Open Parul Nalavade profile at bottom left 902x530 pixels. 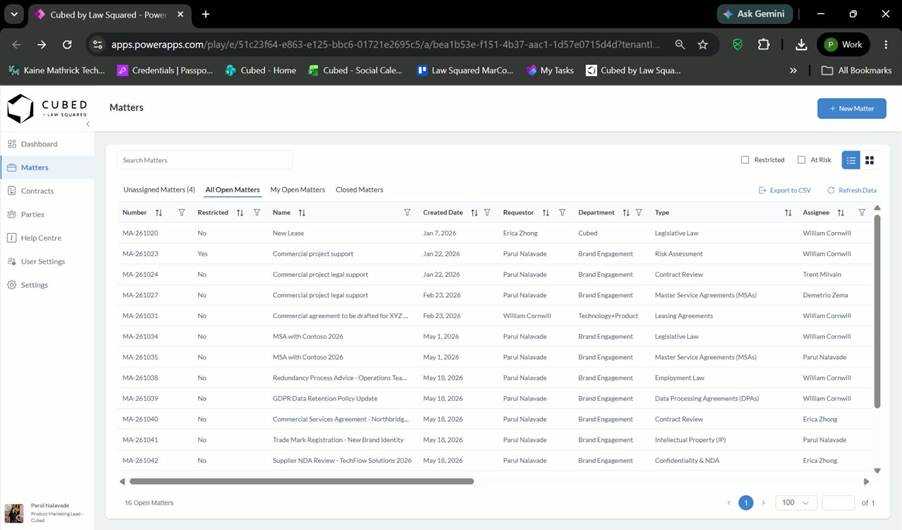coord(47,512)
